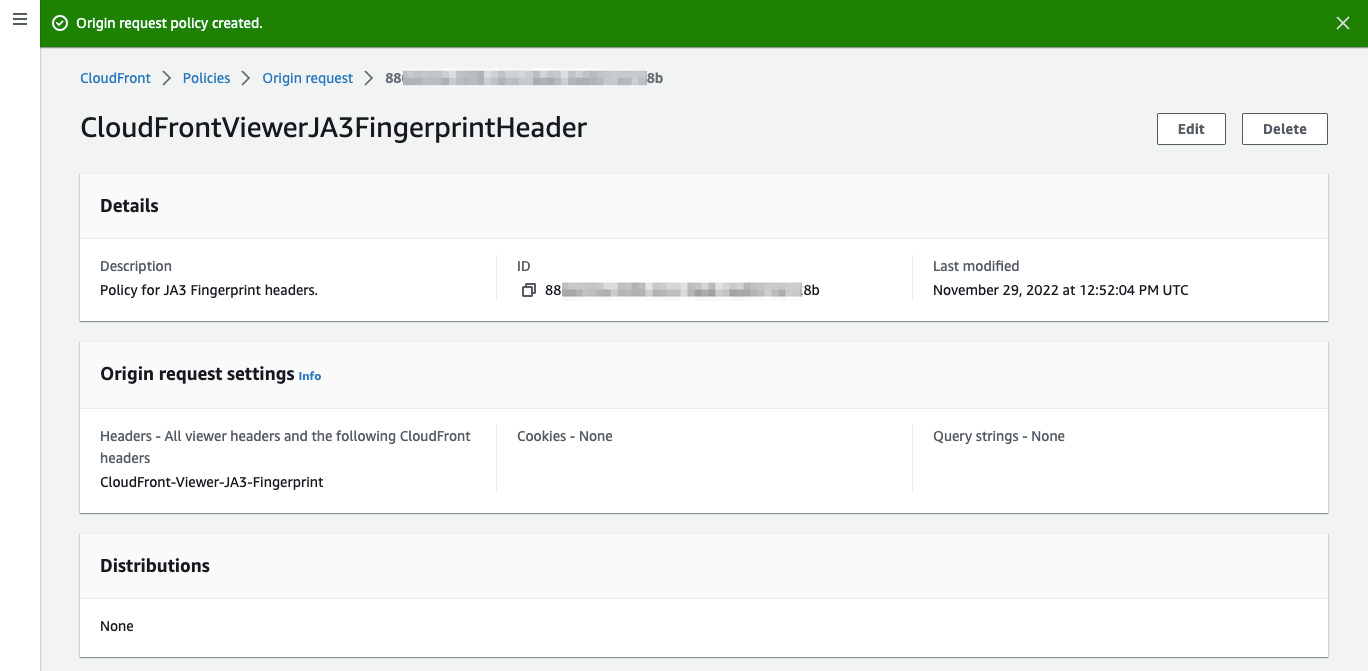This screenshot has height=671, width=1368.
Task: Click the Last modified timestamp
Action: pyautogui.click(x=1060, y=290)
